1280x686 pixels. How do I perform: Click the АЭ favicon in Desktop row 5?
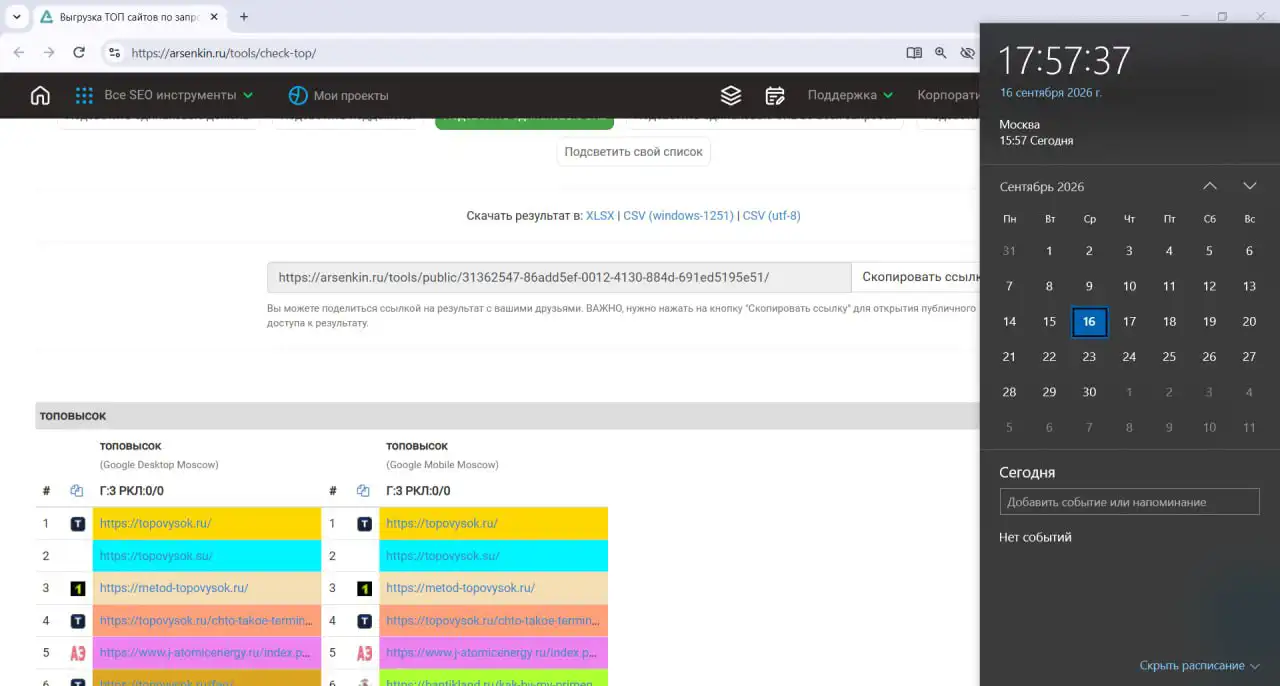pos(78,653)
